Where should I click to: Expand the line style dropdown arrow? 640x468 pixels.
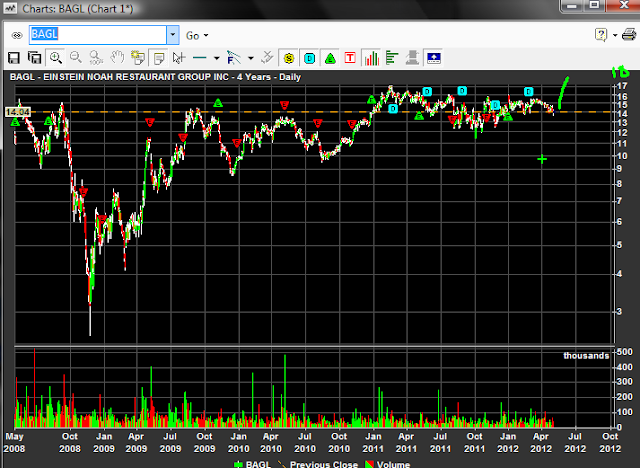[x=217, y=58]
